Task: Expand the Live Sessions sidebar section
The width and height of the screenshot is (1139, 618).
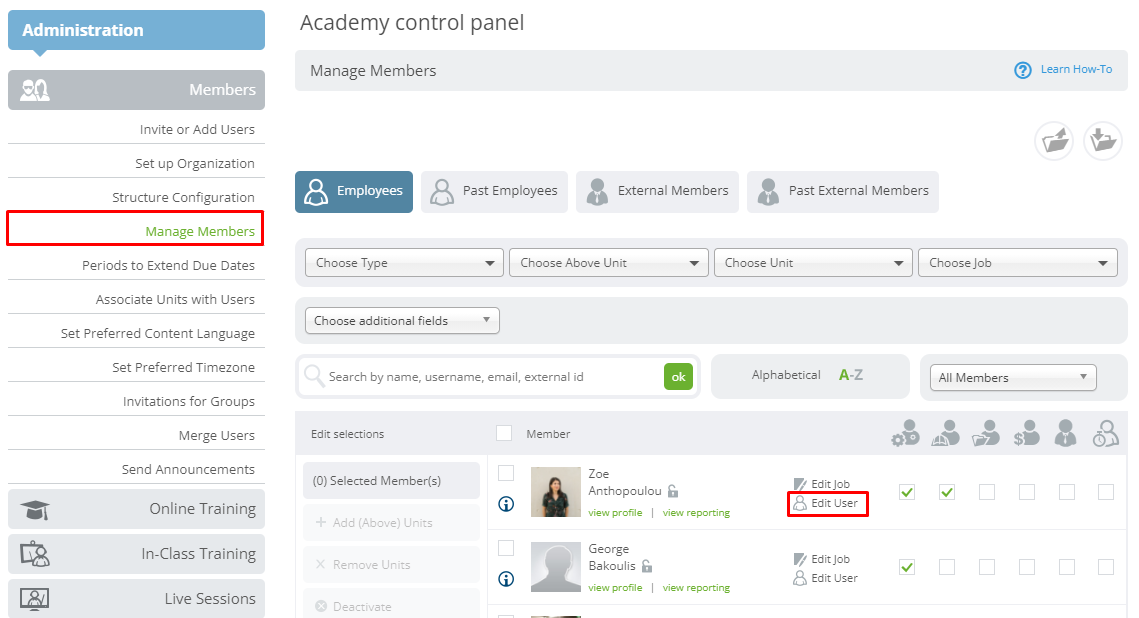Action: pyautogui.click(x=137, y=599)
